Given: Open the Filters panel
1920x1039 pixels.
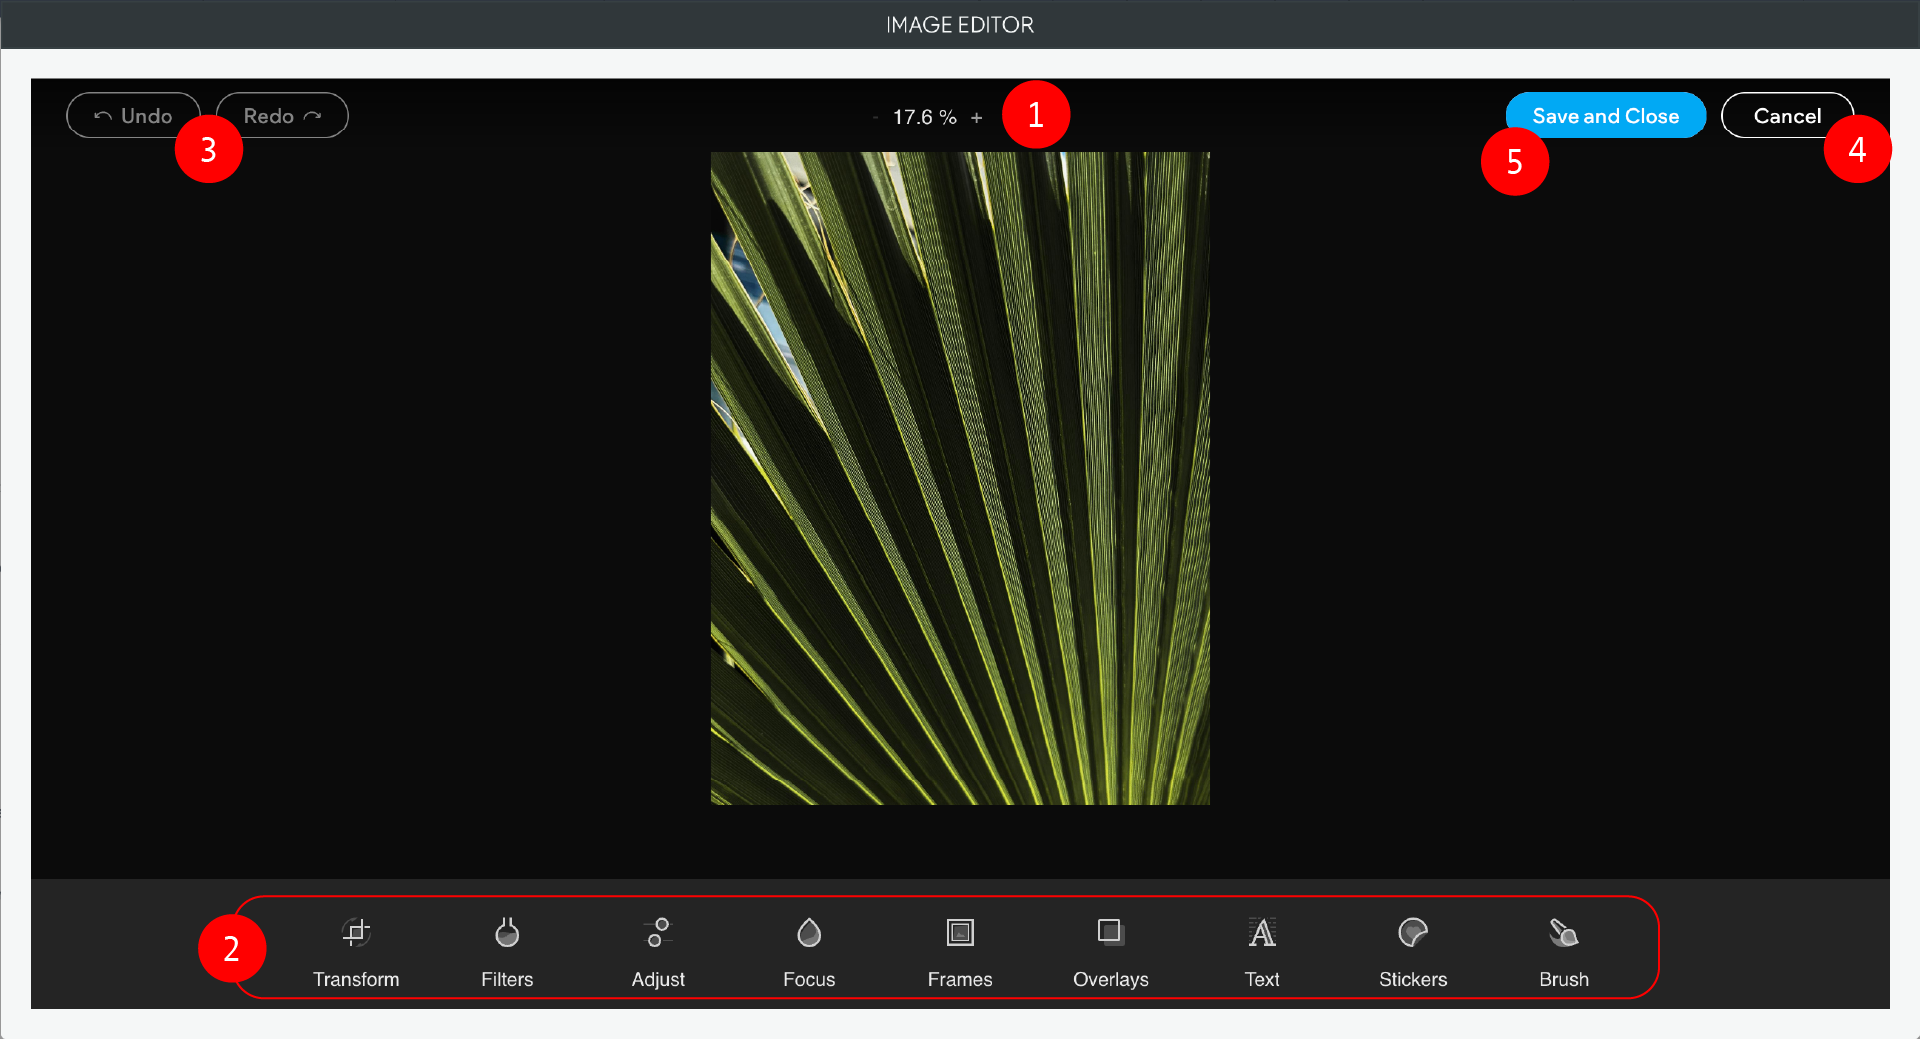Looking at the screenshot, I should coord(506,948).
